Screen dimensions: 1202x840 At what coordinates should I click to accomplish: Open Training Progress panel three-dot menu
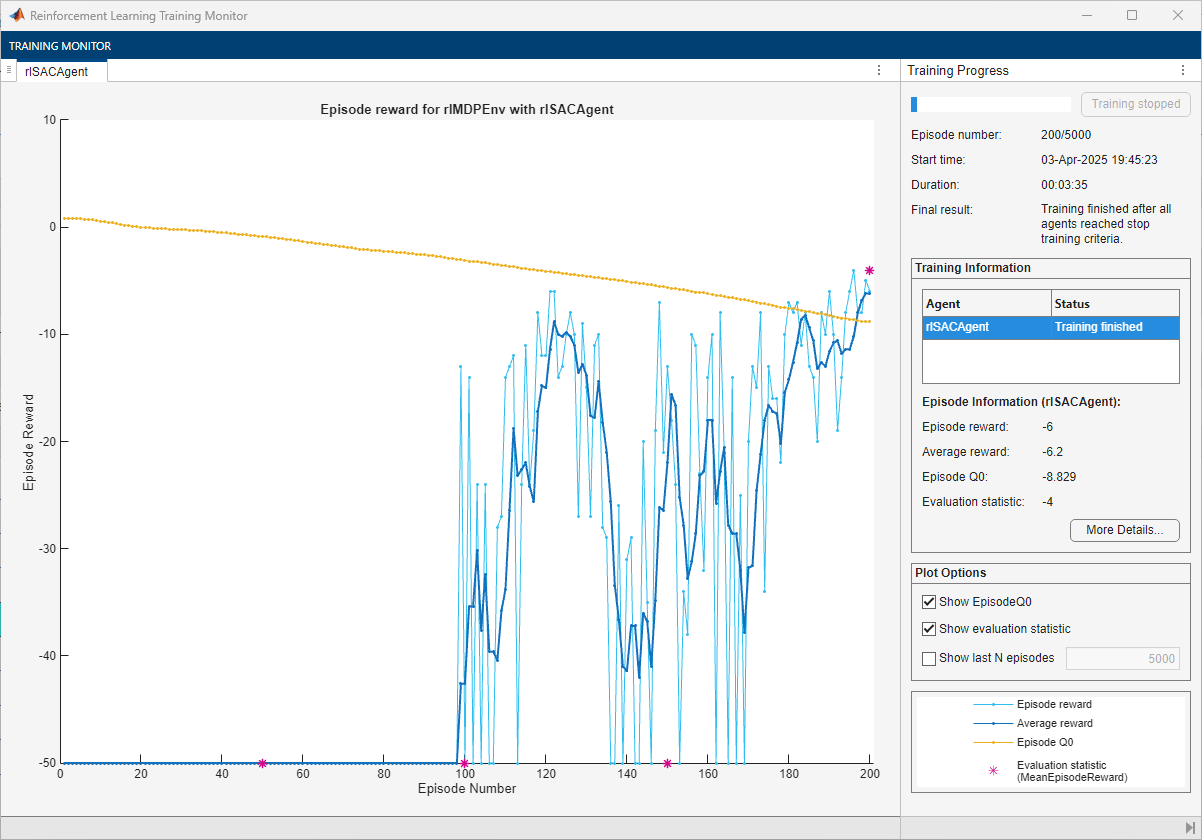[x=1183, y=70]
